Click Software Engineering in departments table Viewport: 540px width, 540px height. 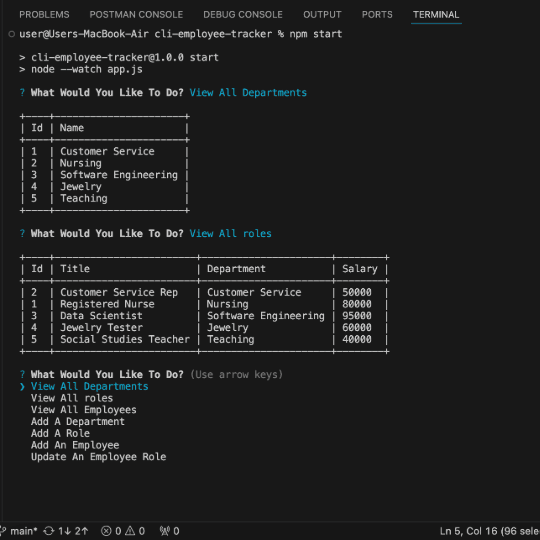point(119,175)
